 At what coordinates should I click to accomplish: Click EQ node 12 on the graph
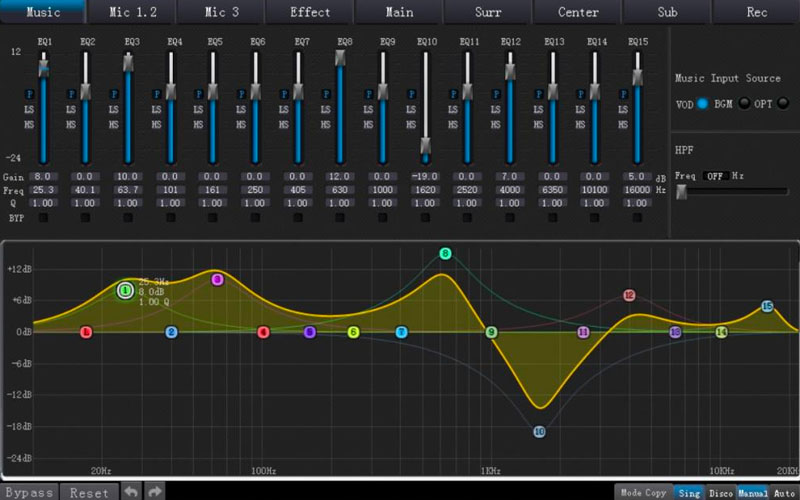[x=629, y=296]
